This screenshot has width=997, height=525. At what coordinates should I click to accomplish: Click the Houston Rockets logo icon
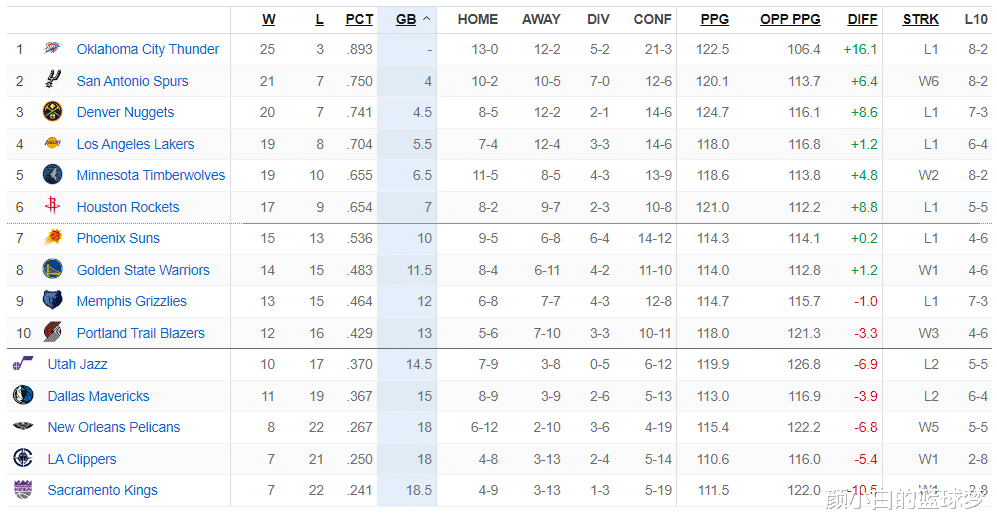pyautogui.click(x=52, y=207)
